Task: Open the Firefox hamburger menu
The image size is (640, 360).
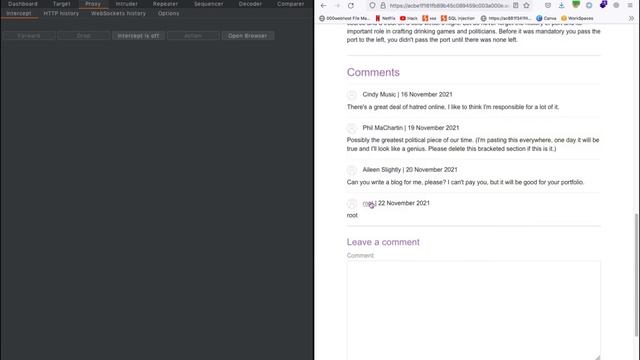Action: (630, 6)
